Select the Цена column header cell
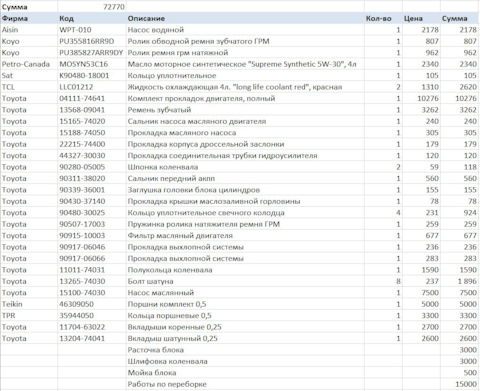 [421, 18]
